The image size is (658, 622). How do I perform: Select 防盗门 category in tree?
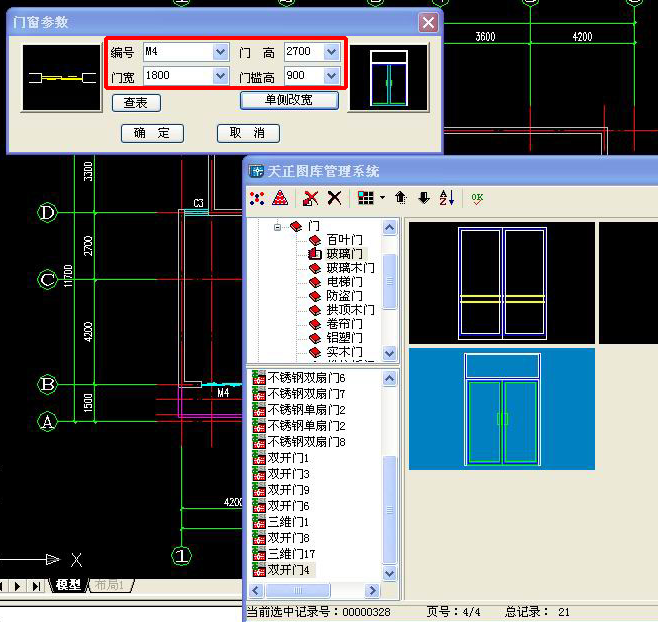coord(344,296)
